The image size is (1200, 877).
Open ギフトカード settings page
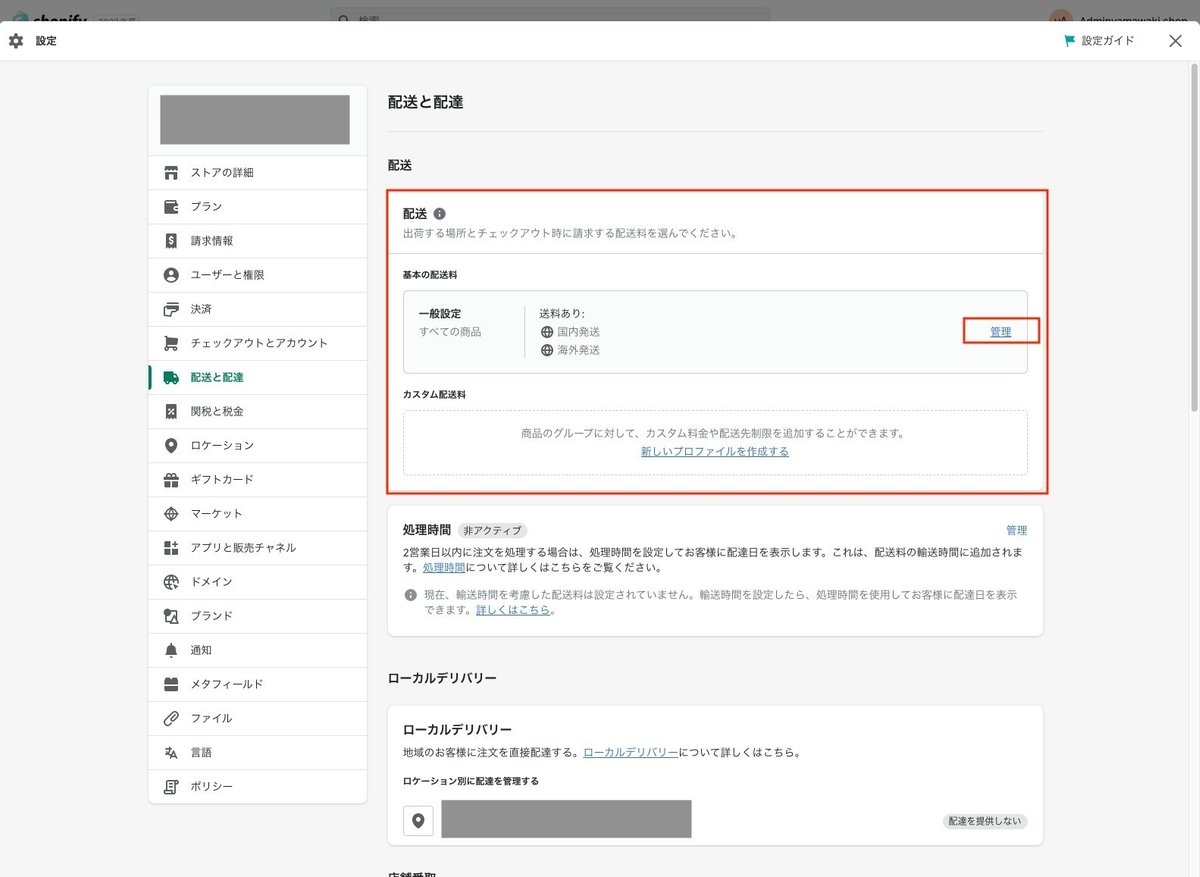click(258, 479)
